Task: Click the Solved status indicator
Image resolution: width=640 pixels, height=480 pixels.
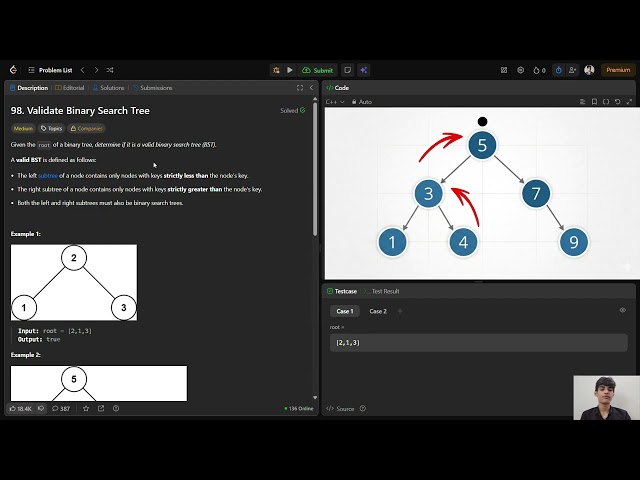Action: tap(293, 110)
